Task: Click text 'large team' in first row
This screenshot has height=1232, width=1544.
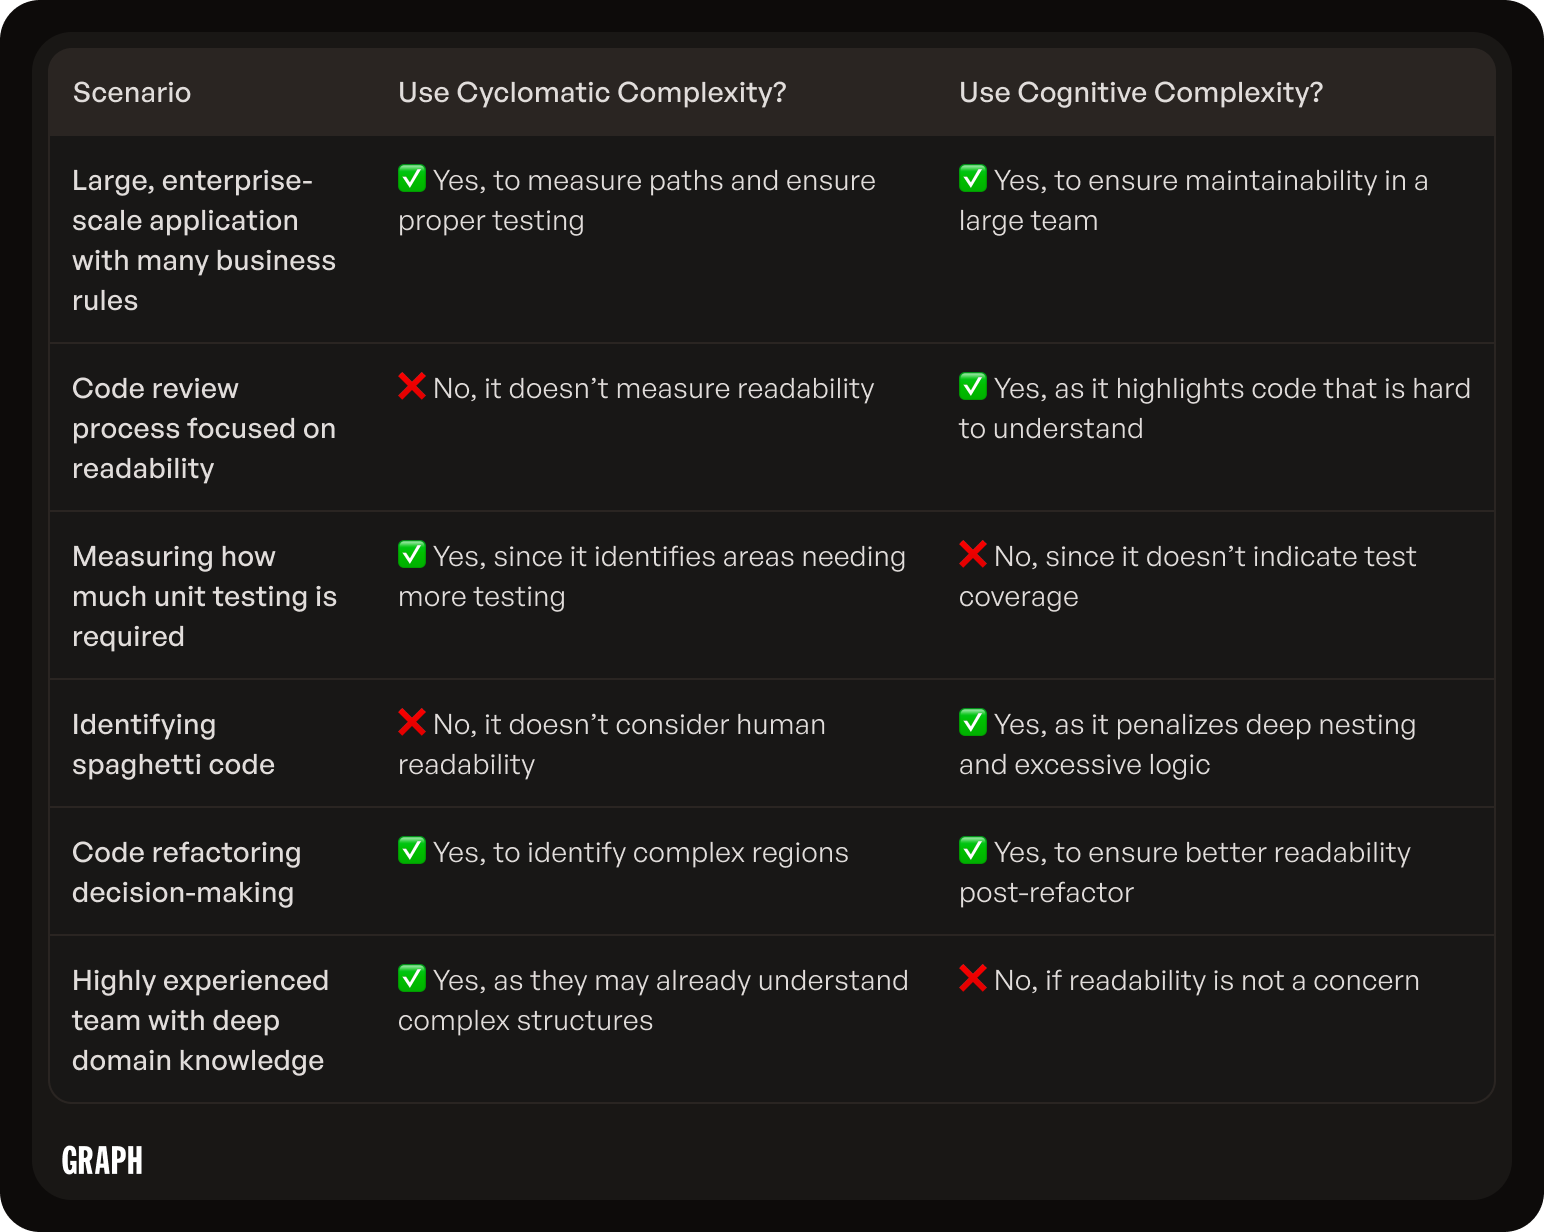Action: [x=1028, y=221]
